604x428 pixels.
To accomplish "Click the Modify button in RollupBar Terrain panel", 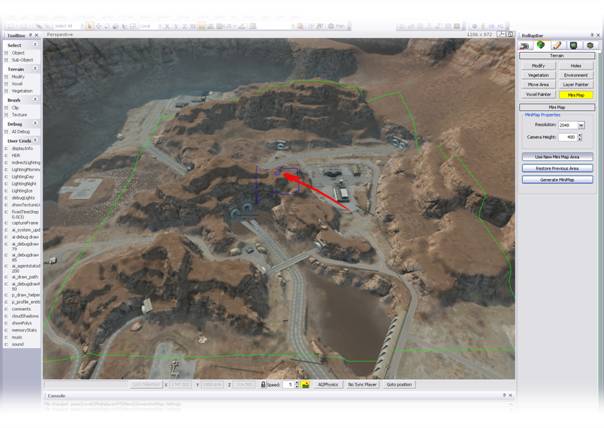I will (538, 66).
